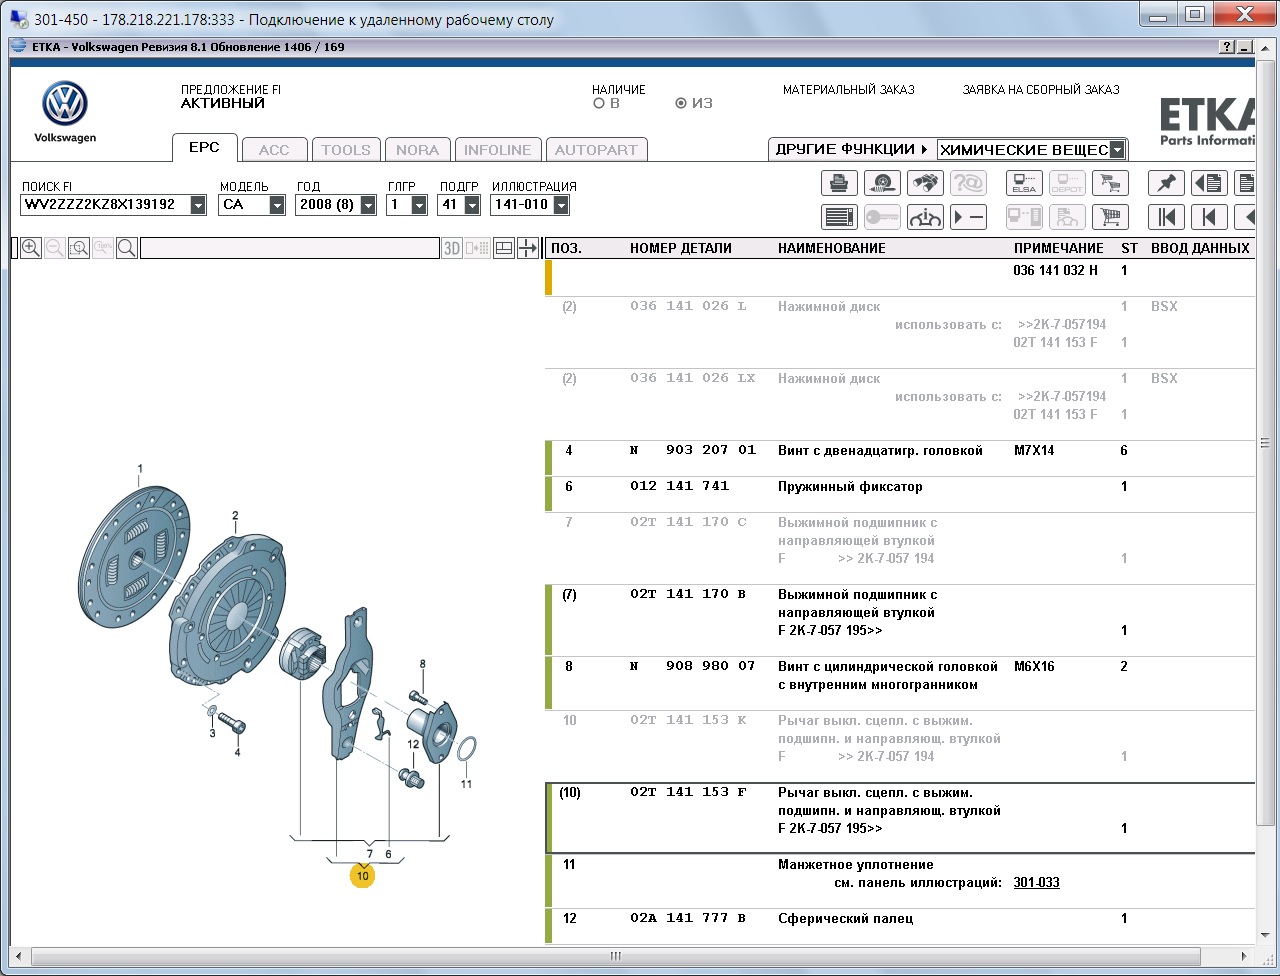Open the ХИМИЧЕСКИЕ ВЕЩЕС dropdown
1280x976 pixels.
[x=1118, y=150]
